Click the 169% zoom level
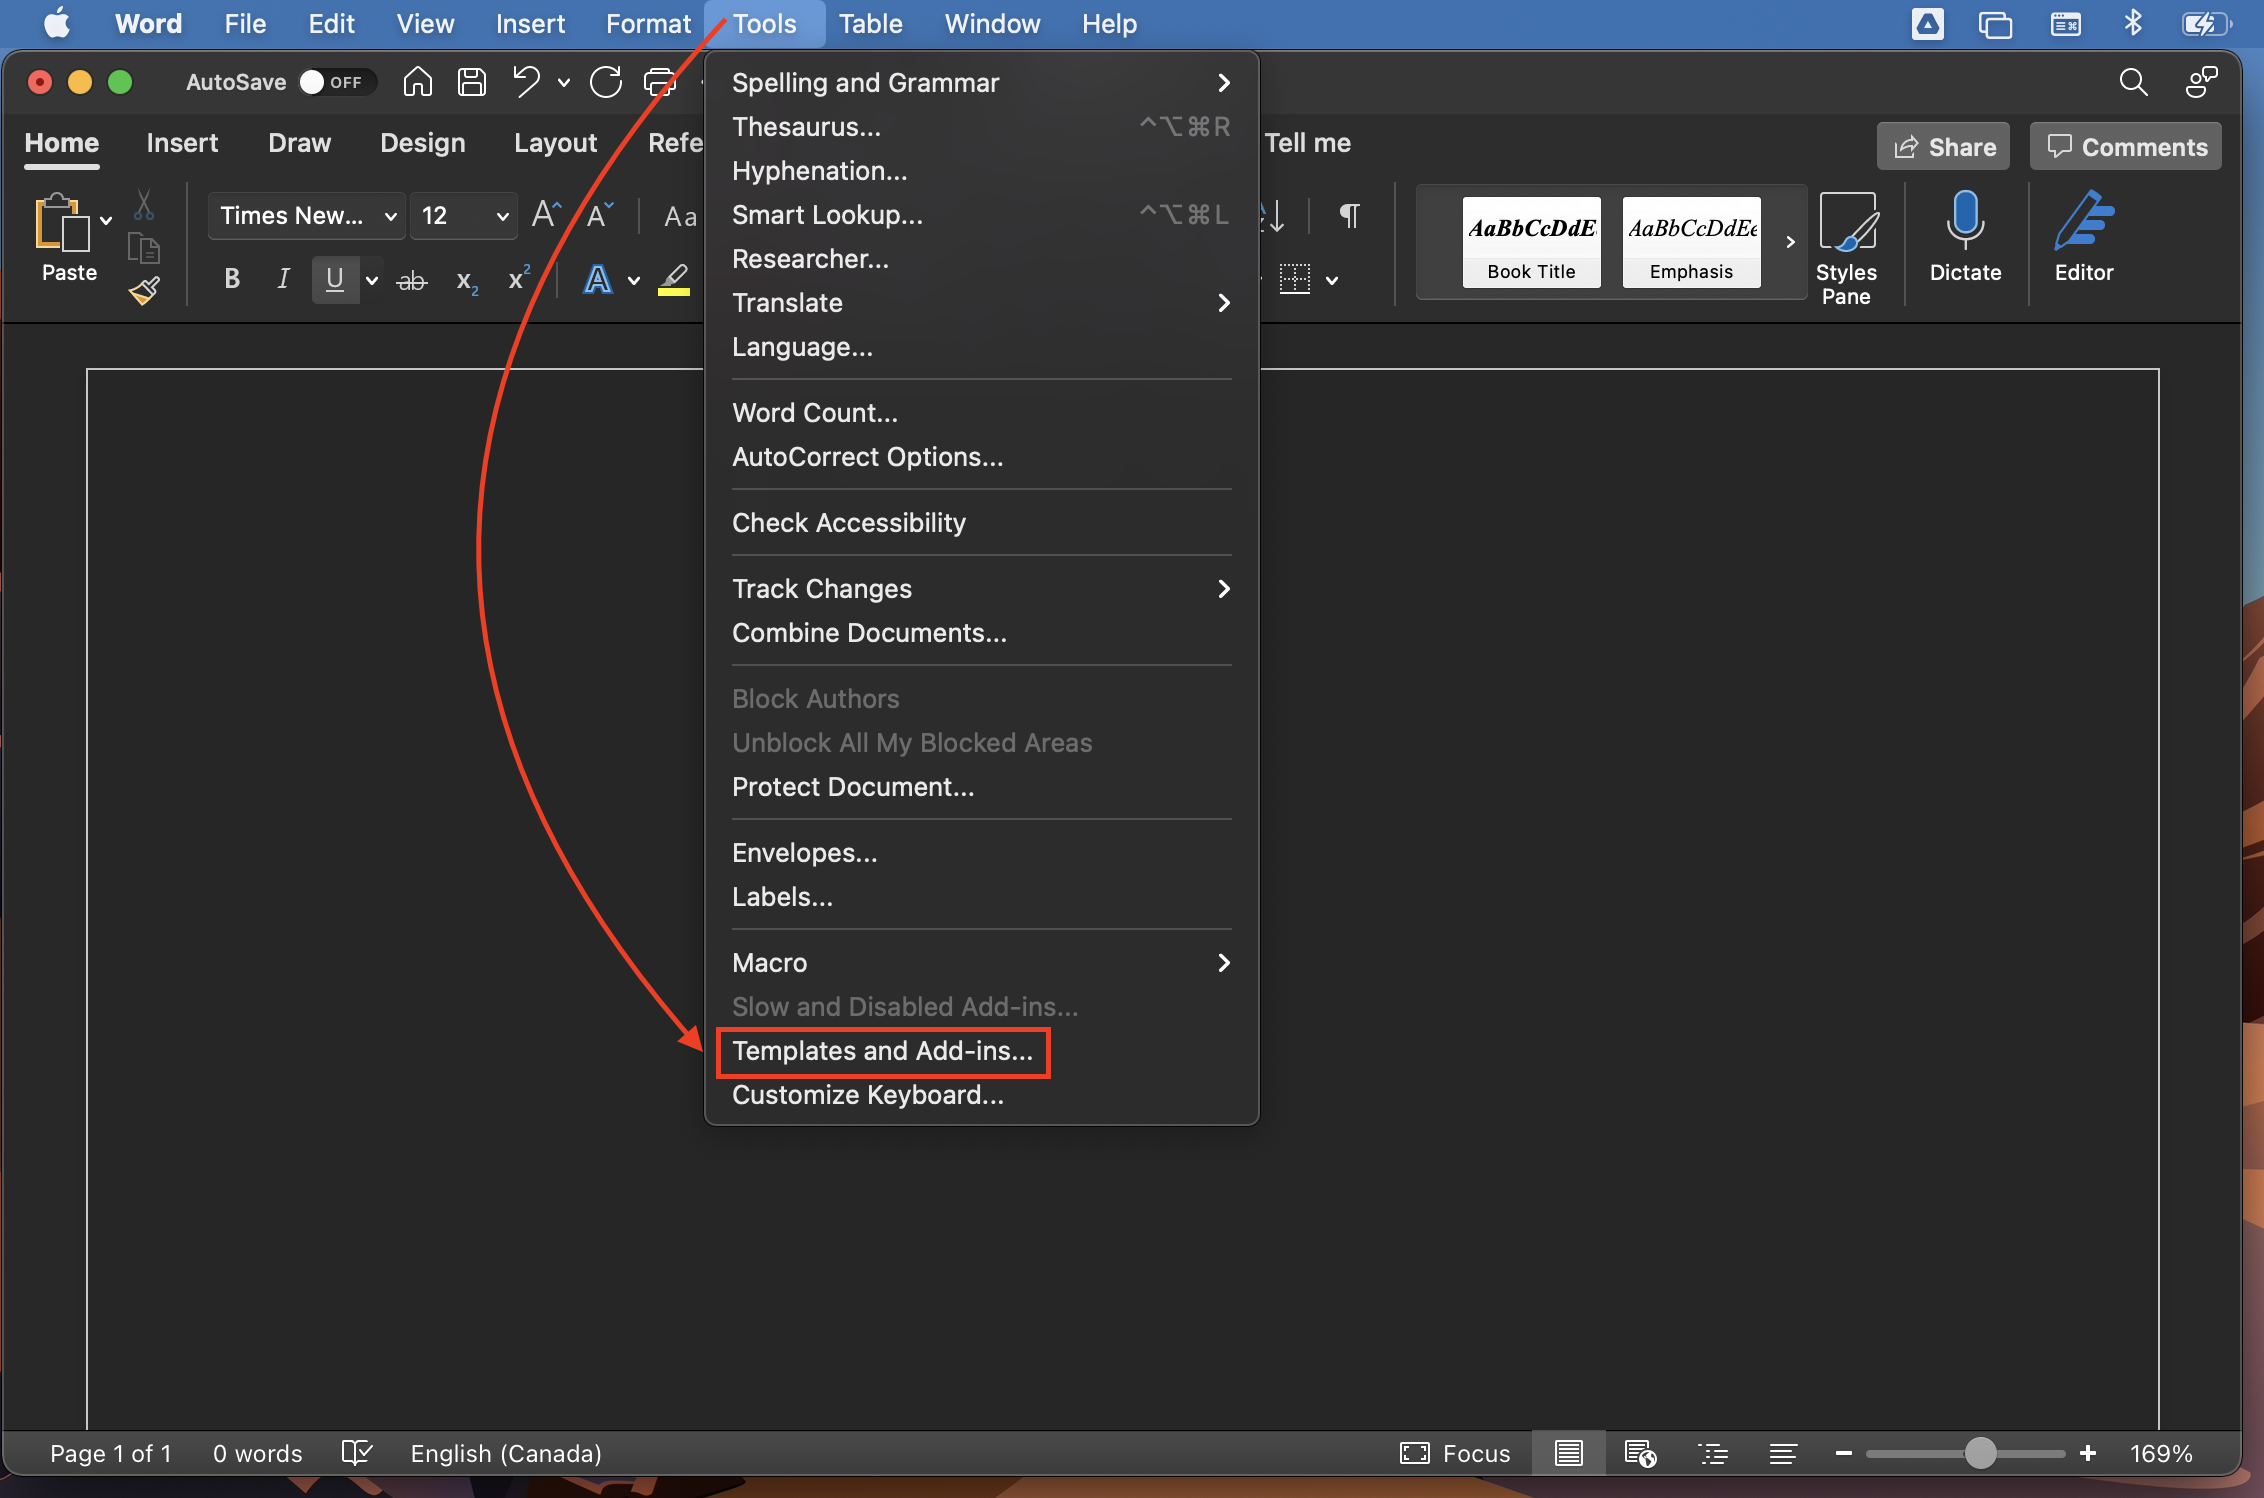2264x1498 pixels. tap(2160, 1453)
